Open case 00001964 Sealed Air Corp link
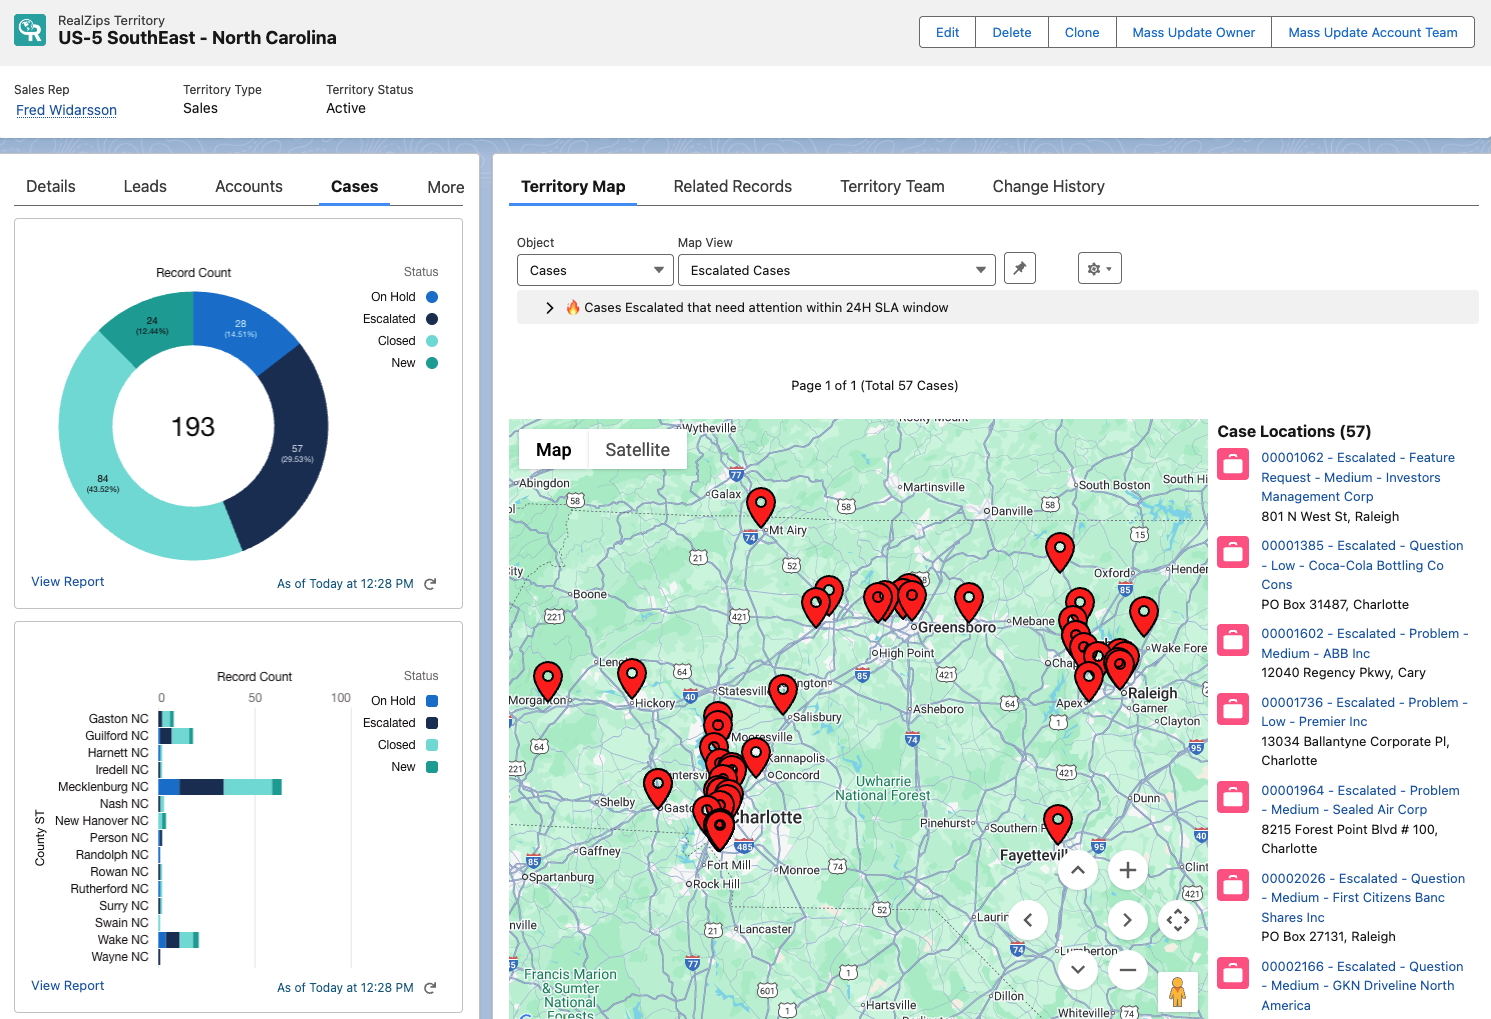The width and height of the screenshot is (1491, 1019). [x=1360, y=800]
